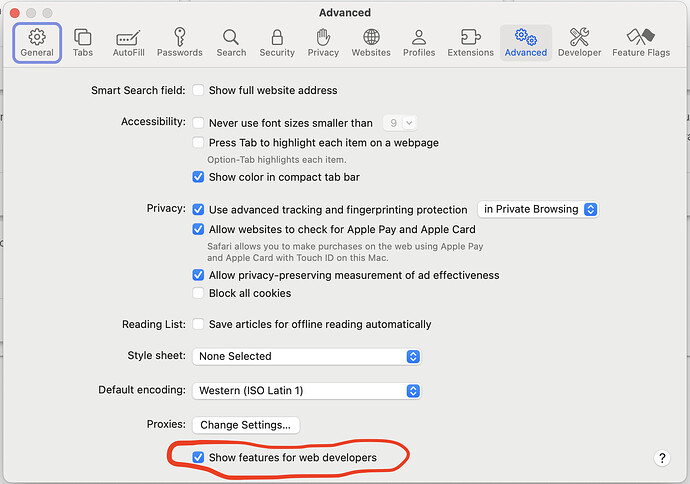The width and height of the screenshot is (690, 484).
Task: Open the Search magnifier pane
Action: pos(231,43)
